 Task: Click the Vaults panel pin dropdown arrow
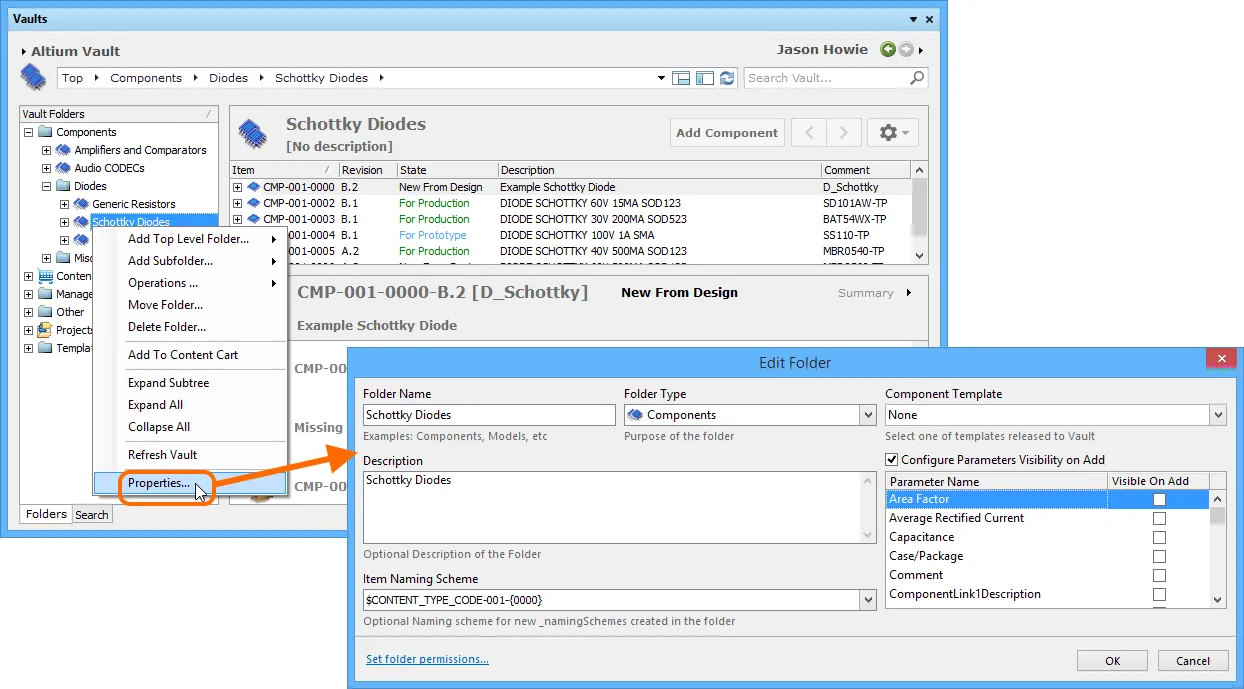click(913, 19)
